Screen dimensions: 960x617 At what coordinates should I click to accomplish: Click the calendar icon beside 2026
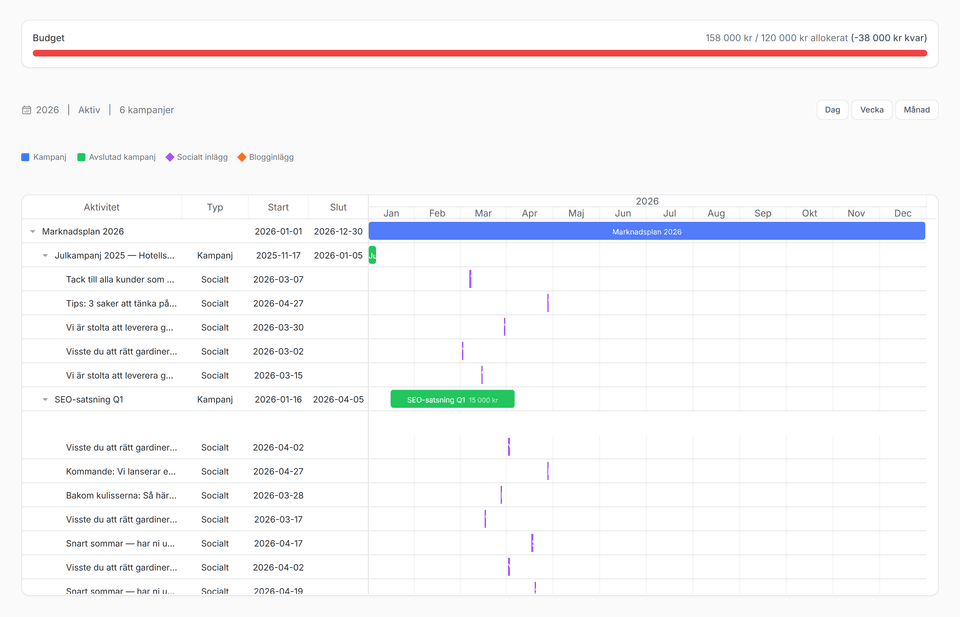[27, 110]
